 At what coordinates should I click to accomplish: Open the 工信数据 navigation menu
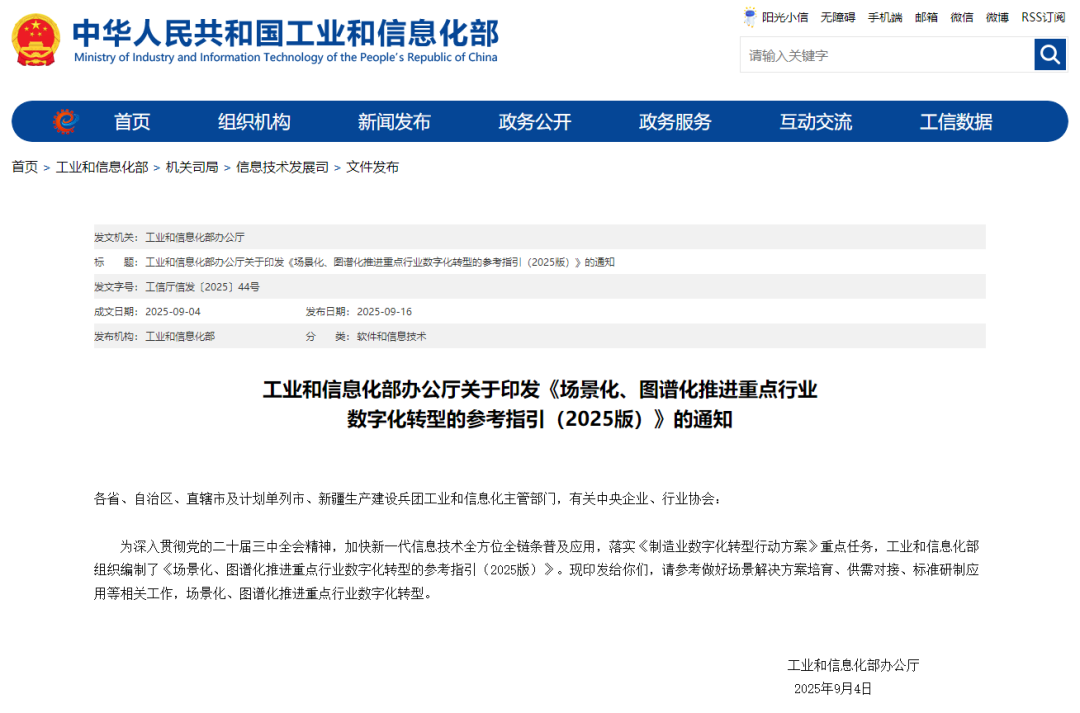956,122
